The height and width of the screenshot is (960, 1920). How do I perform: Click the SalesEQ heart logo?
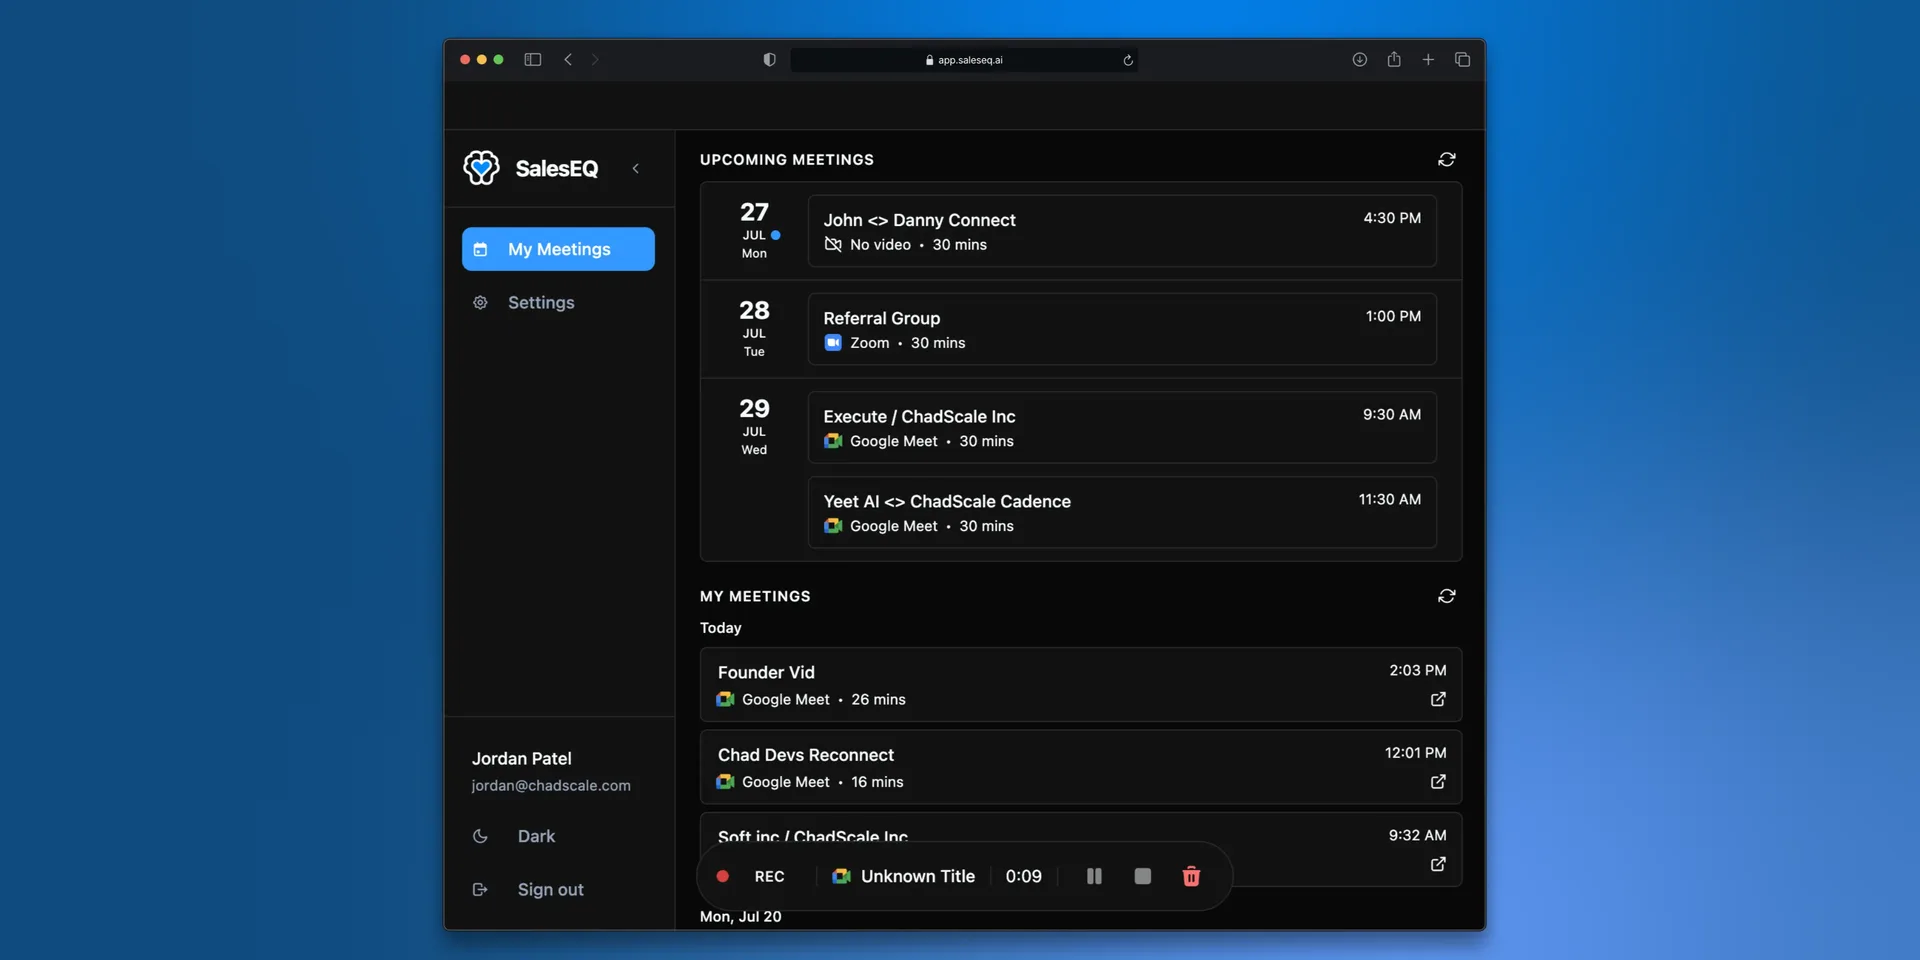[481, 168]
